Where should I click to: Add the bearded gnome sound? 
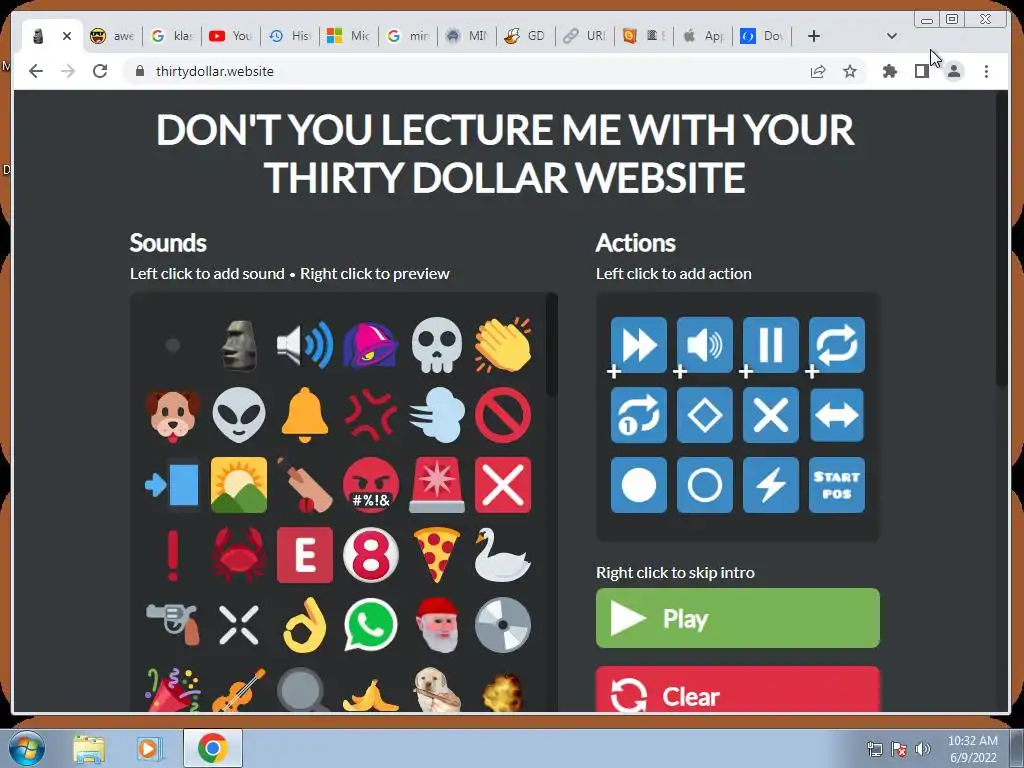click(437, 625)
